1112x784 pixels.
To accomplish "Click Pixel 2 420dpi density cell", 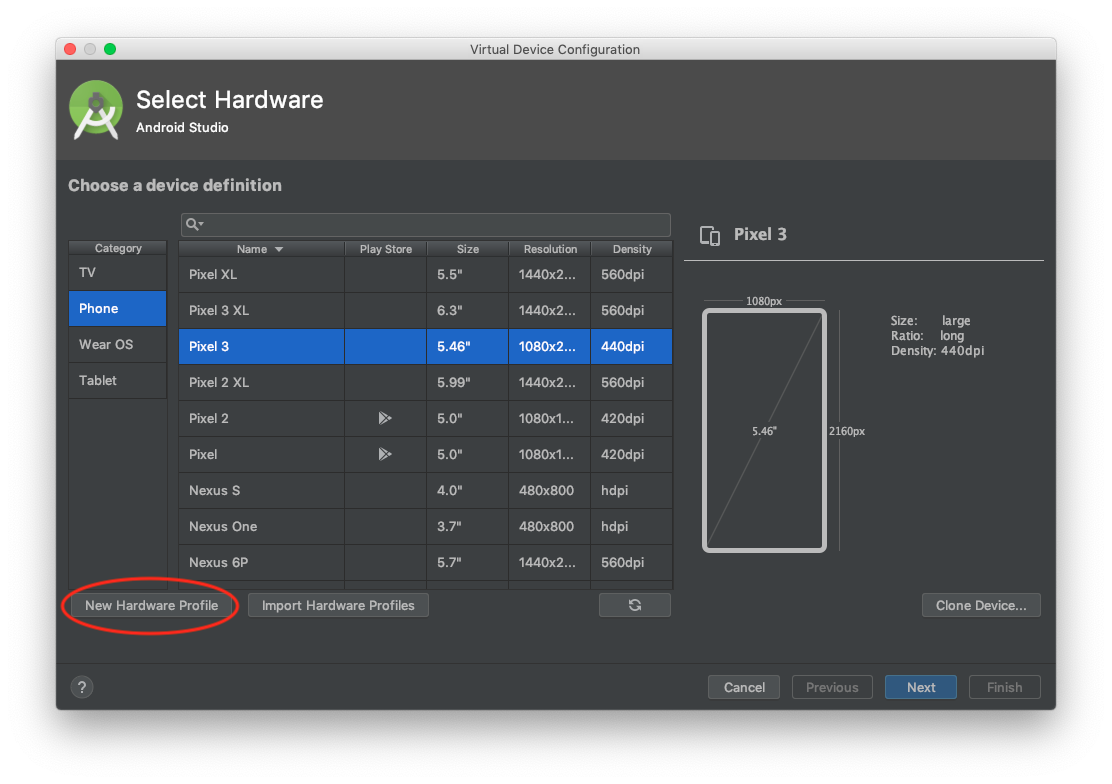I will pyautogui.click(x=632, y=419).
